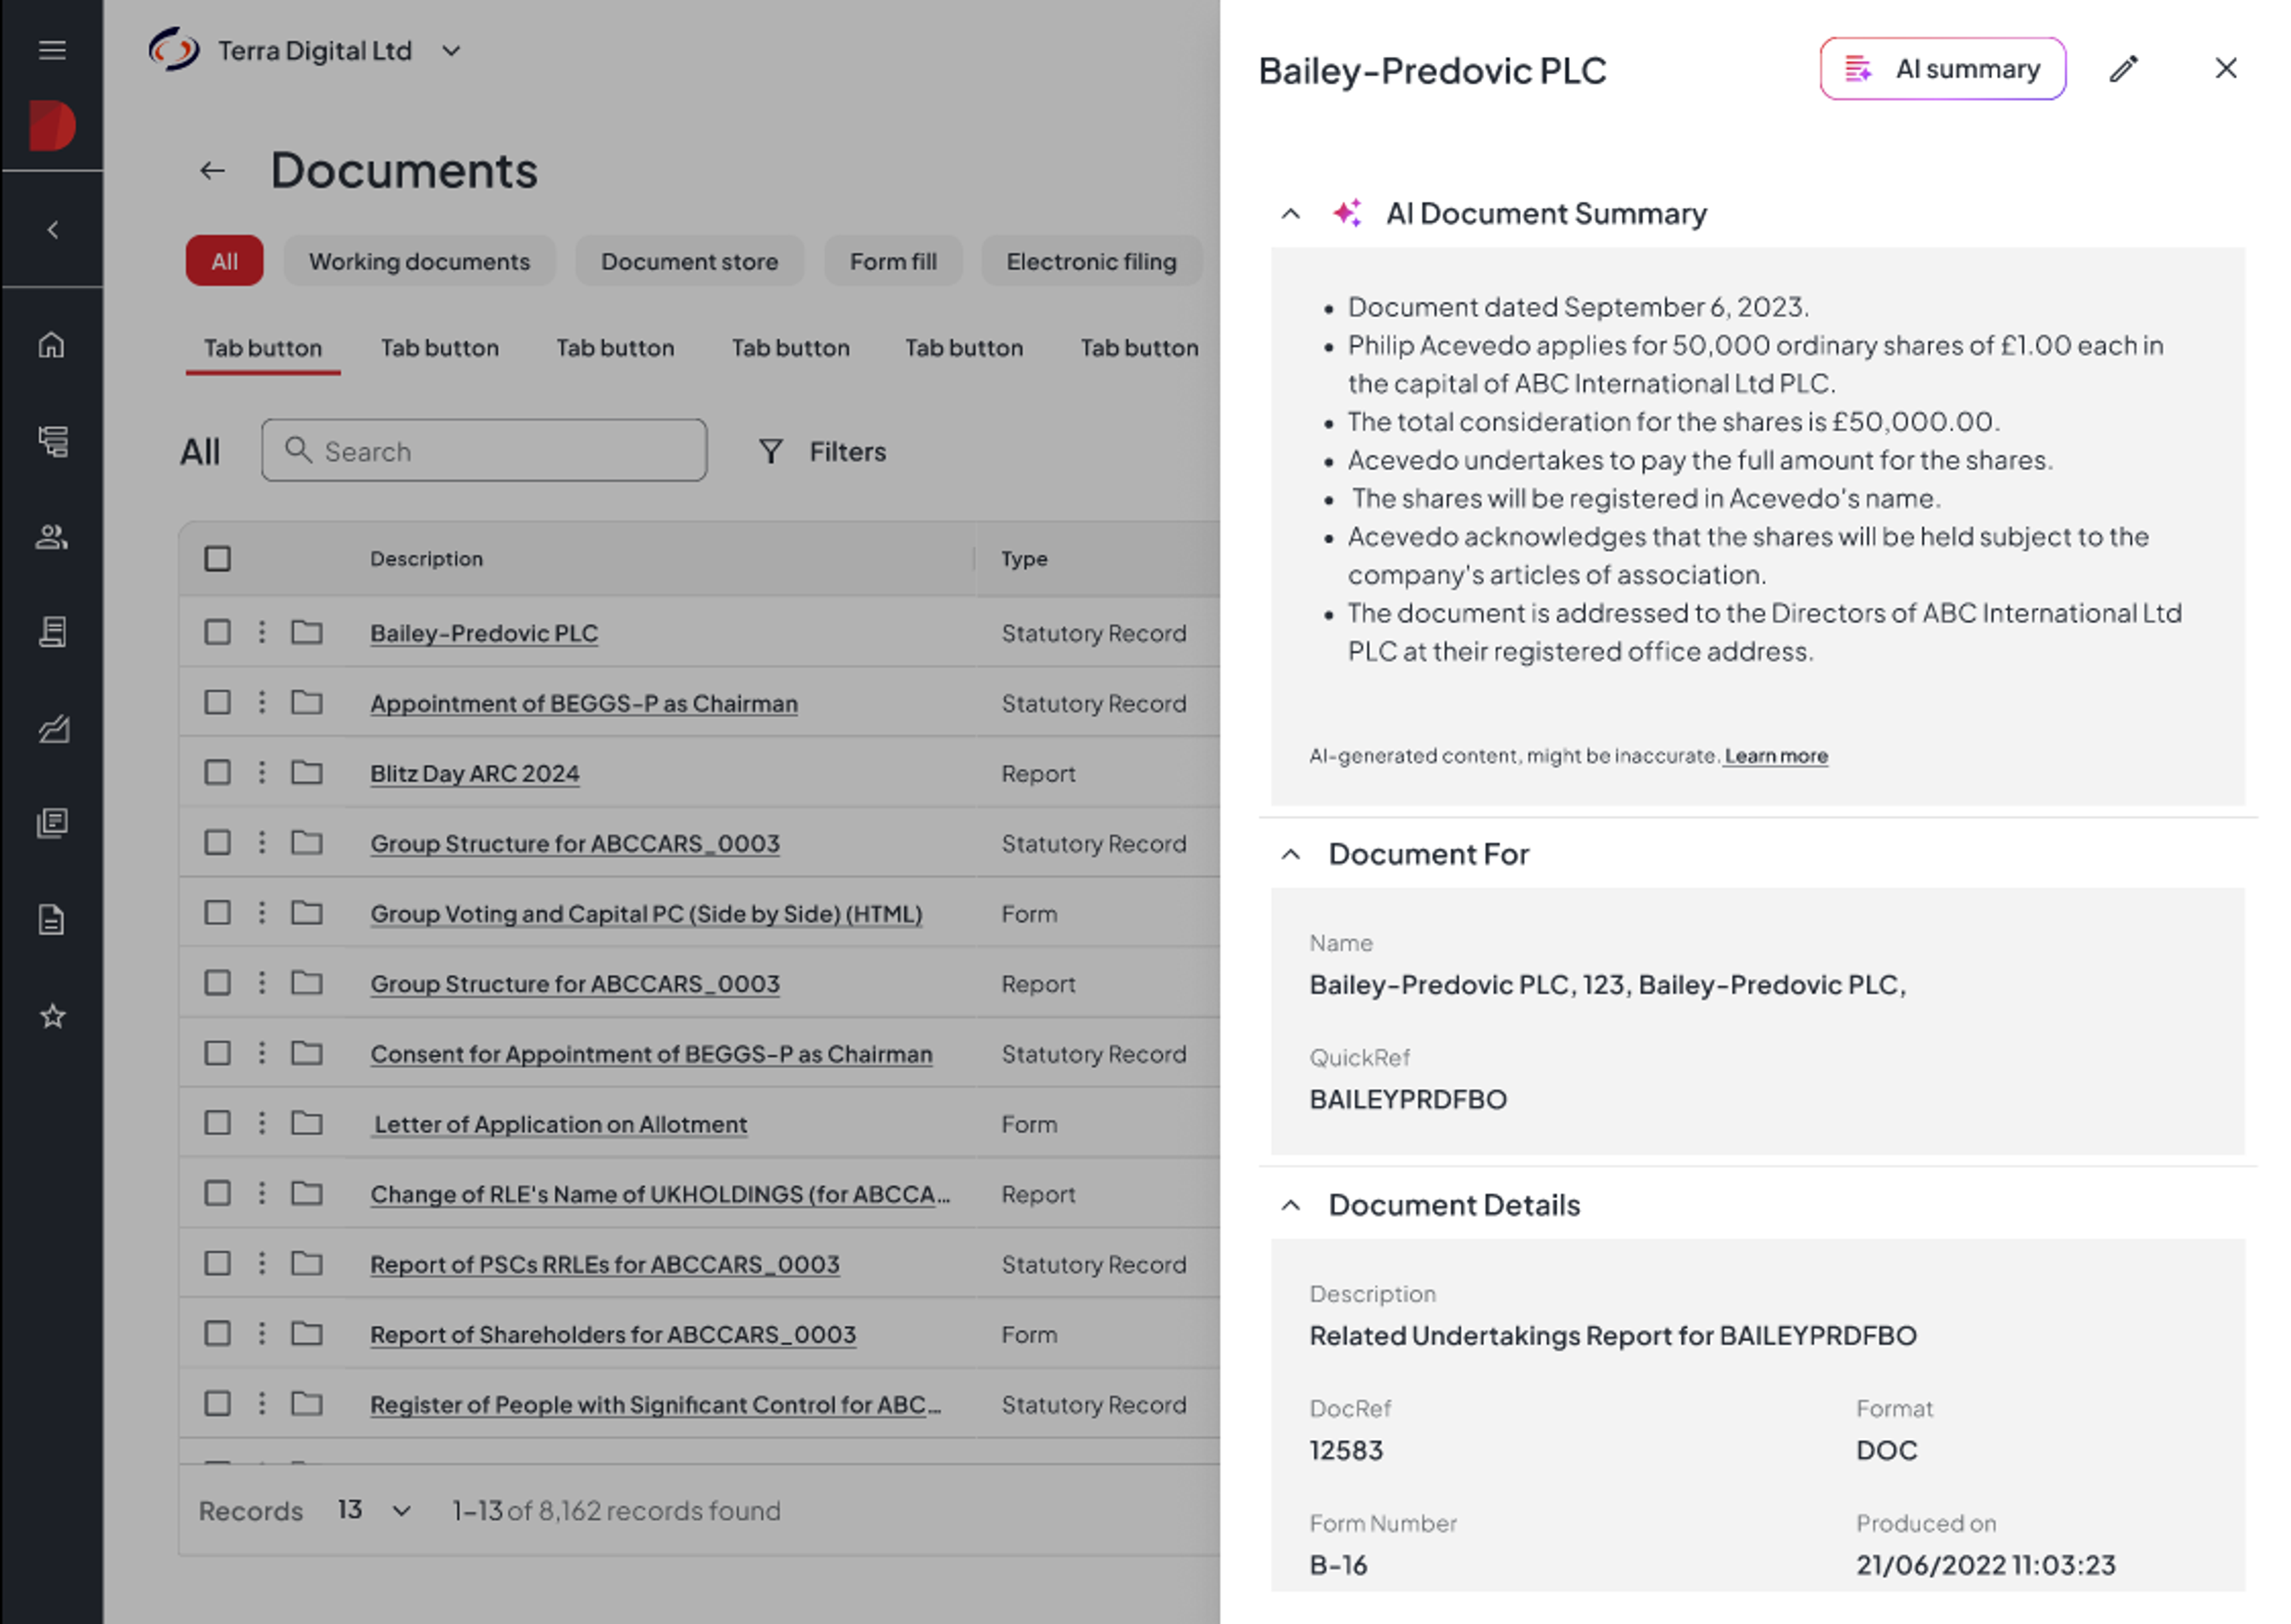
Task: Toggle the select-all checkbox in table header
Action: (217, 558)
